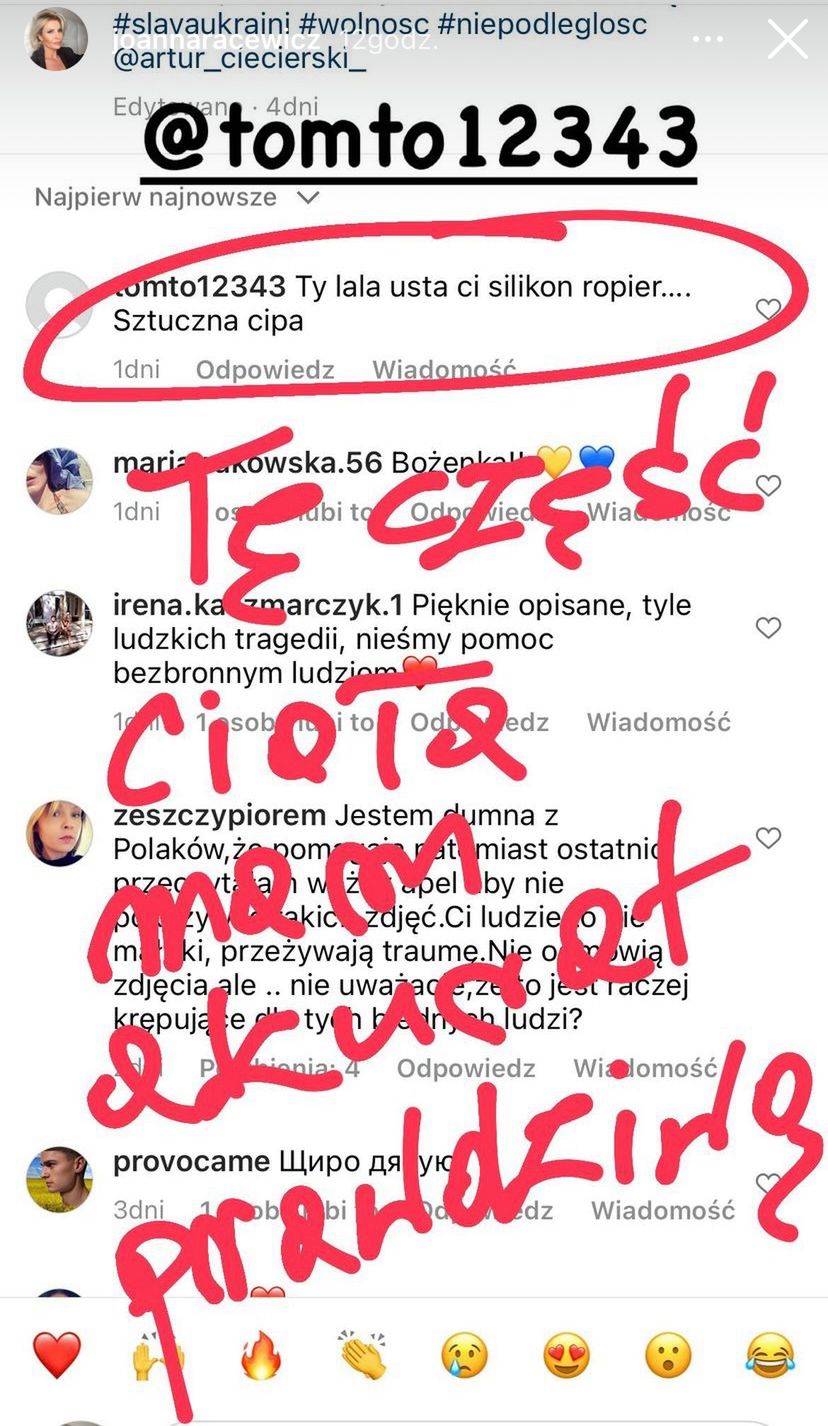Expand the Najpierw najnowsze sort dropdown
This screenshot has width=828, height=1426.
click(x=177, y=197)
